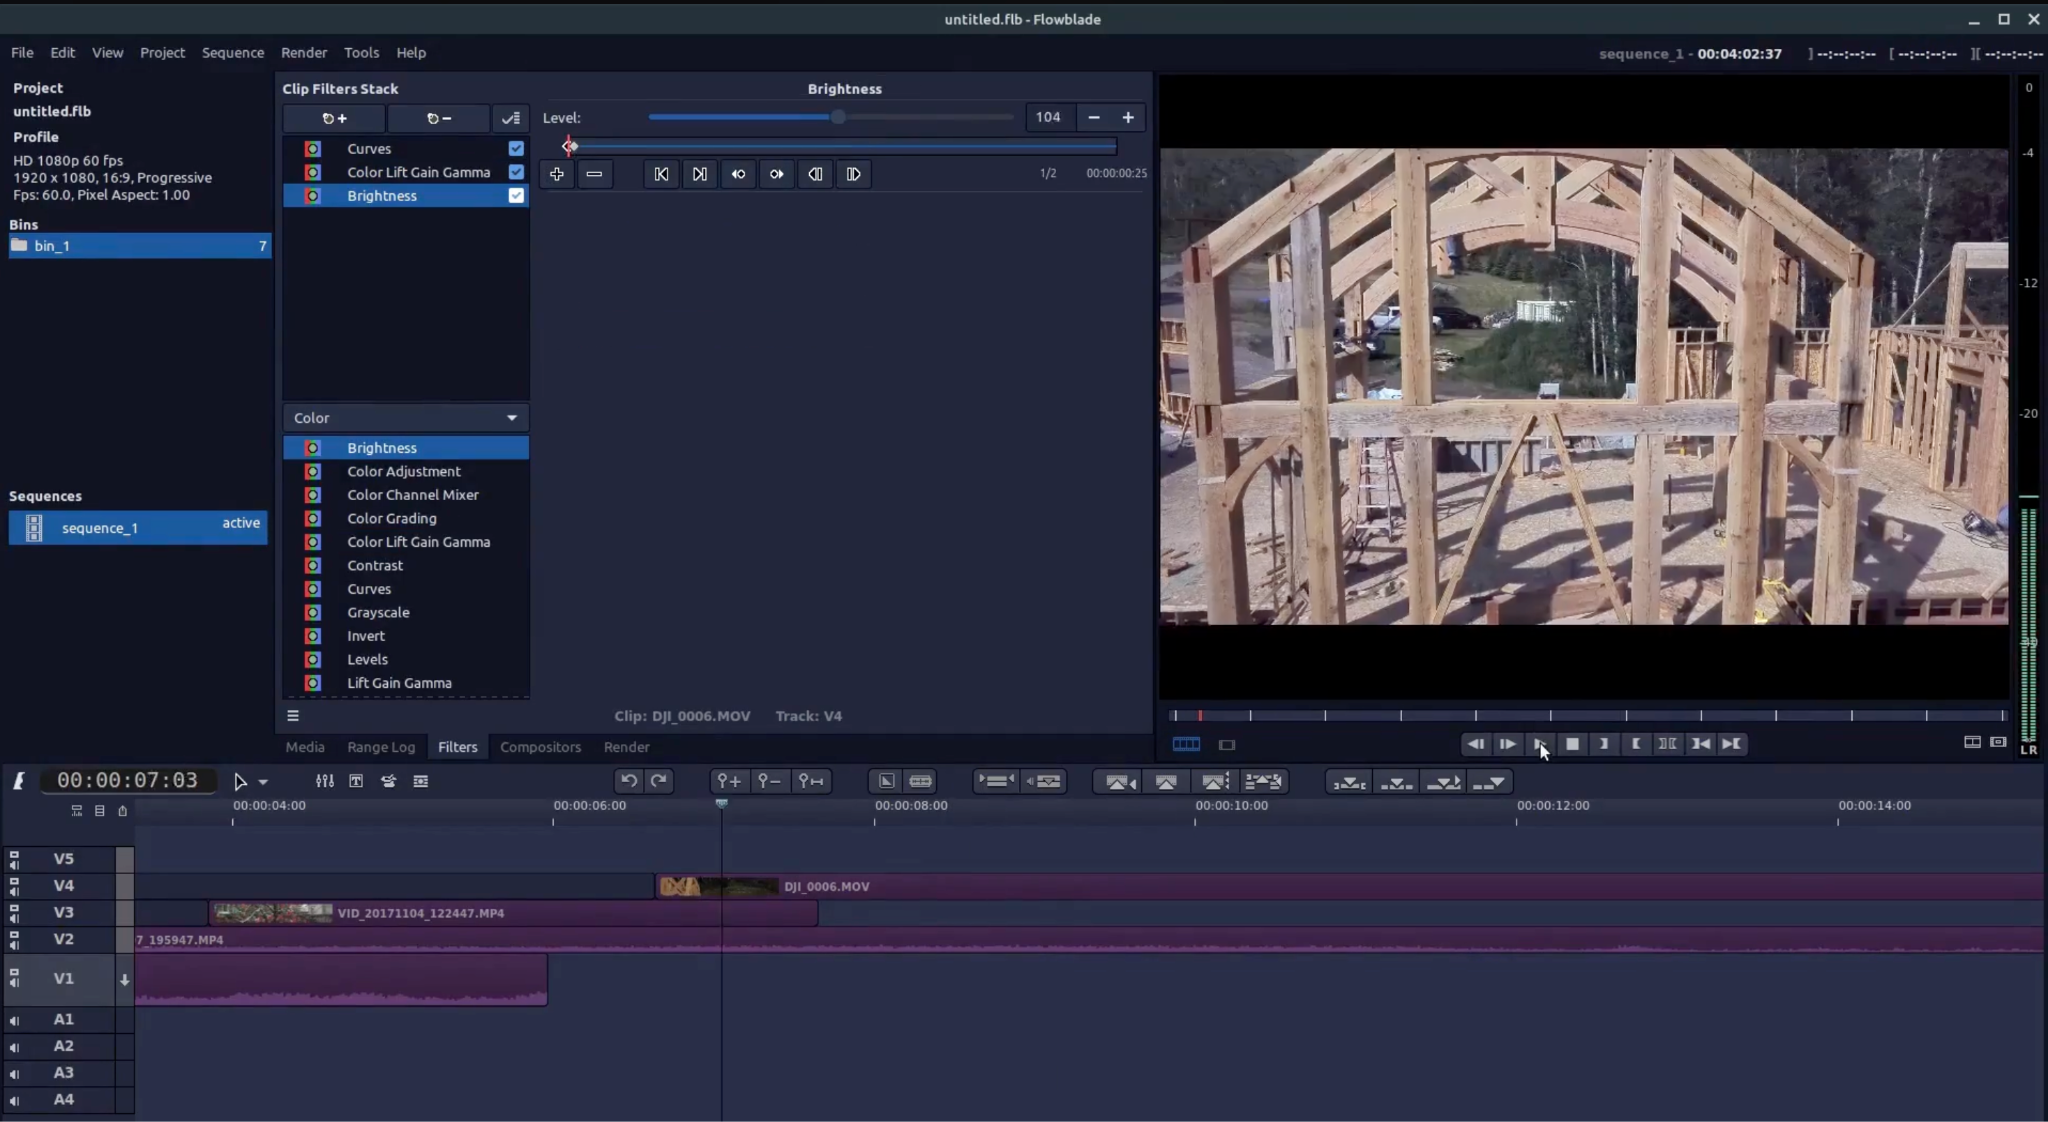Click the Undo icon in the timeline toolbar
Screen dimensions: 2048x1122
click(x=628, y=781)
